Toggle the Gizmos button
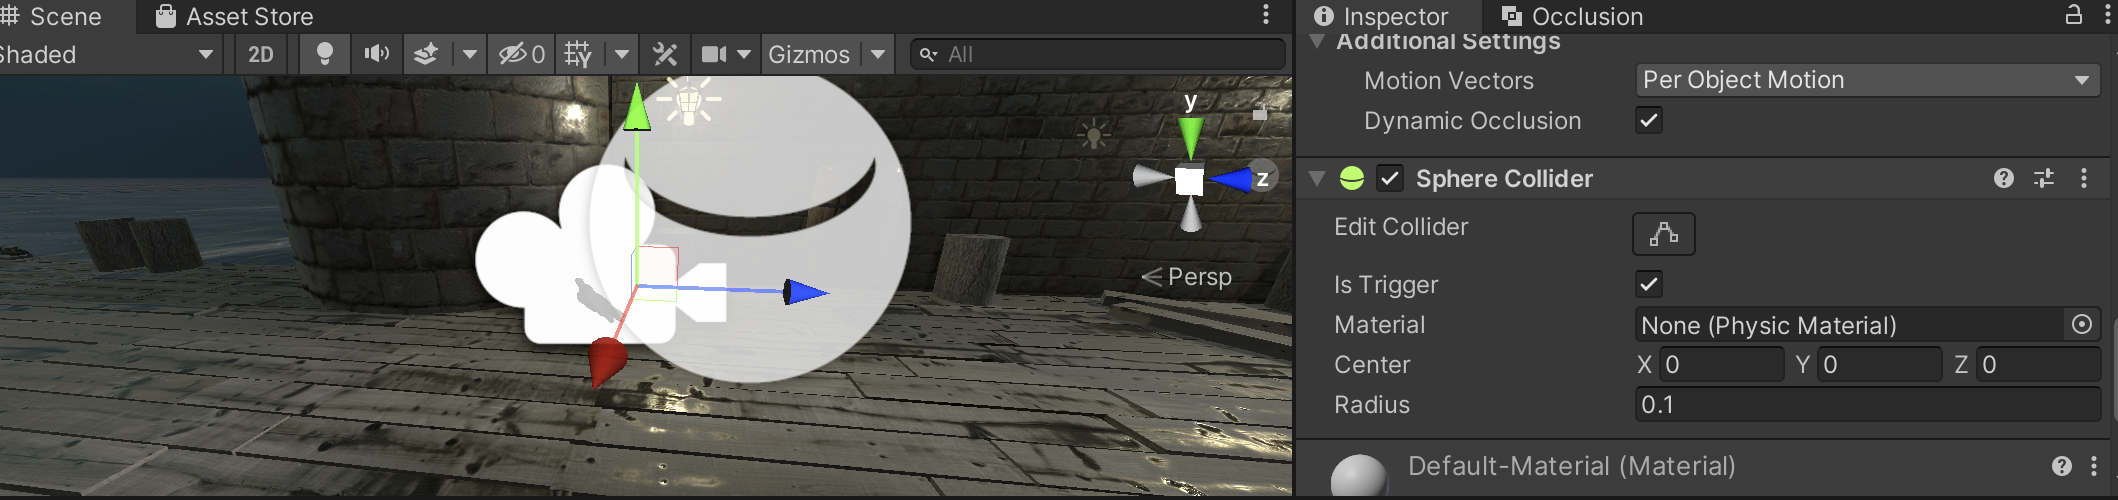 [809, 54]
